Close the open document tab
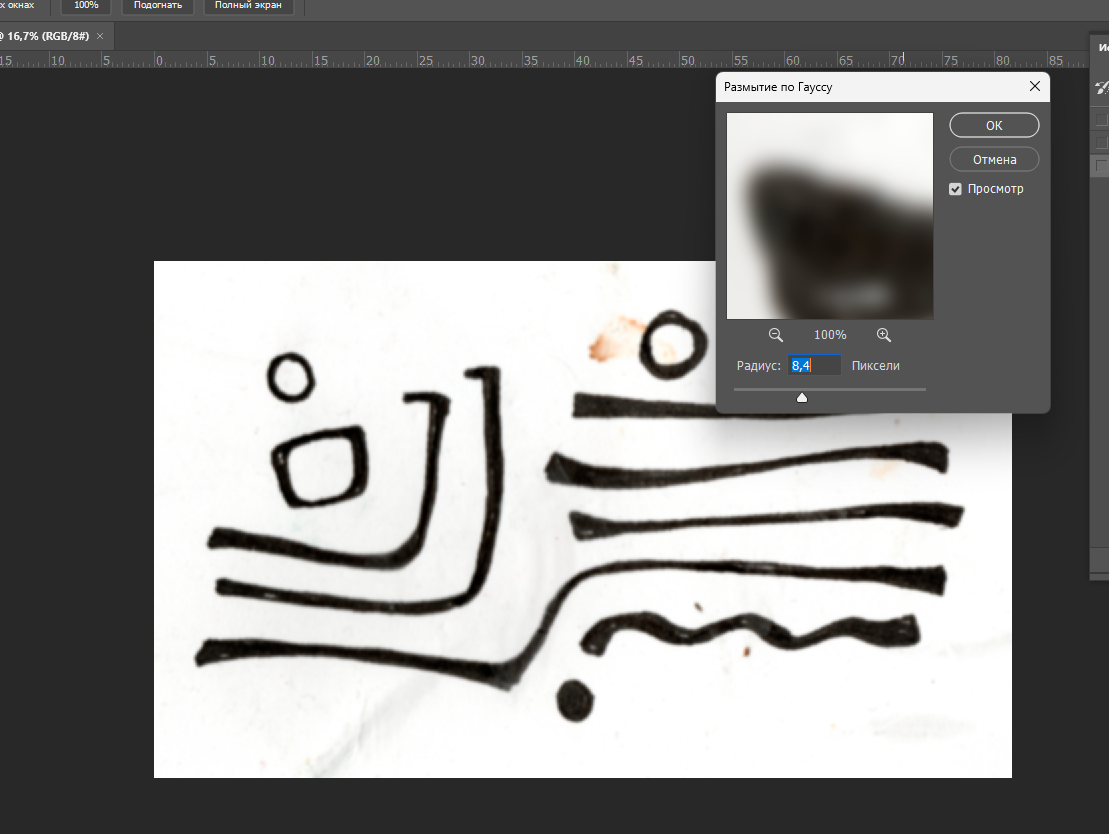Screen dimensions: 1109x834 click(100, 36)
